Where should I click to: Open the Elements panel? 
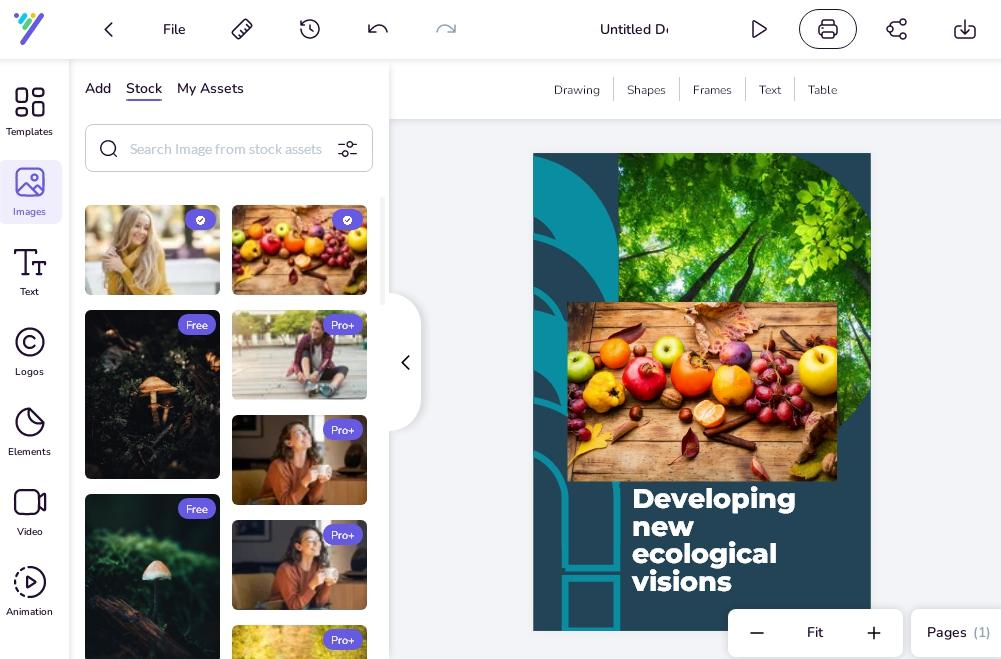29,431
